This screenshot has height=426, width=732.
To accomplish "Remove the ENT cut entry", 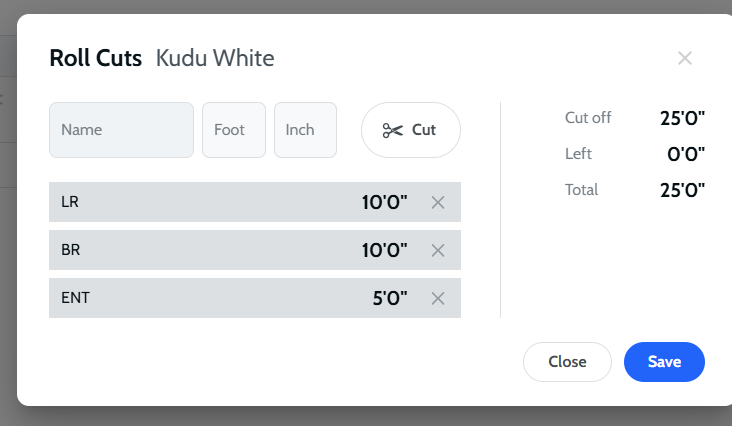I will coord(437,298).
